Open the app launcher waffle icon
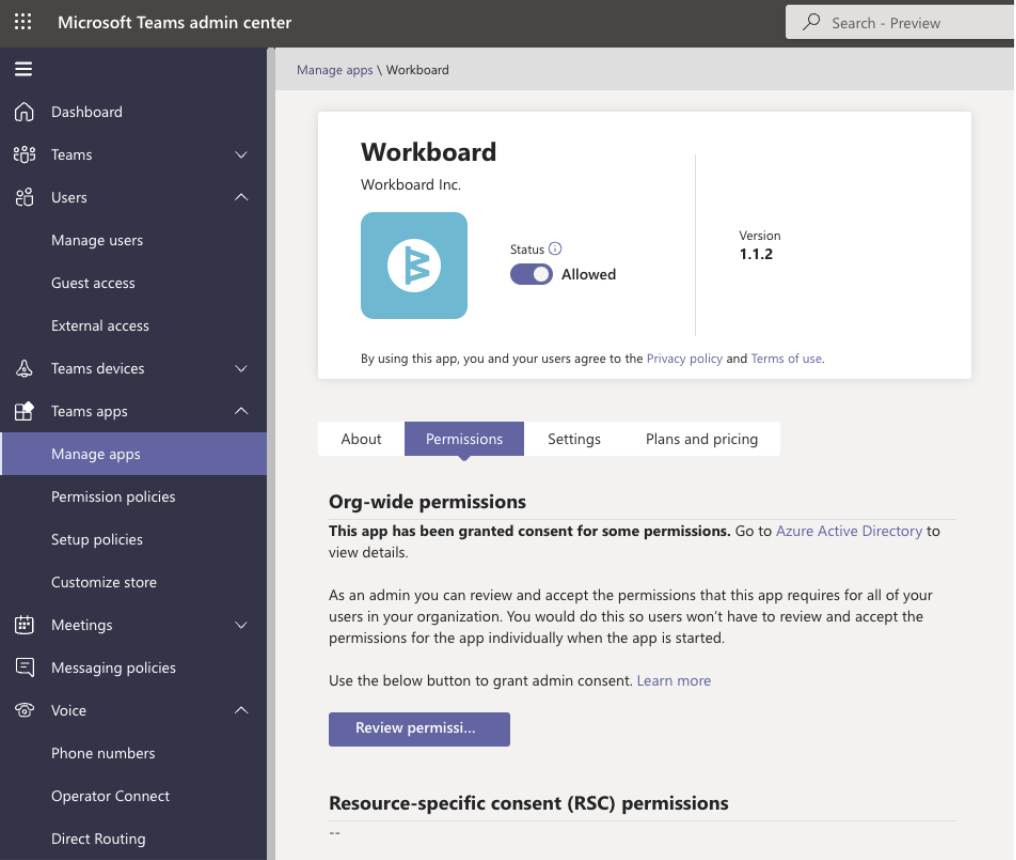This screenshot has height=860, width=1016. (x=23, y=22)
